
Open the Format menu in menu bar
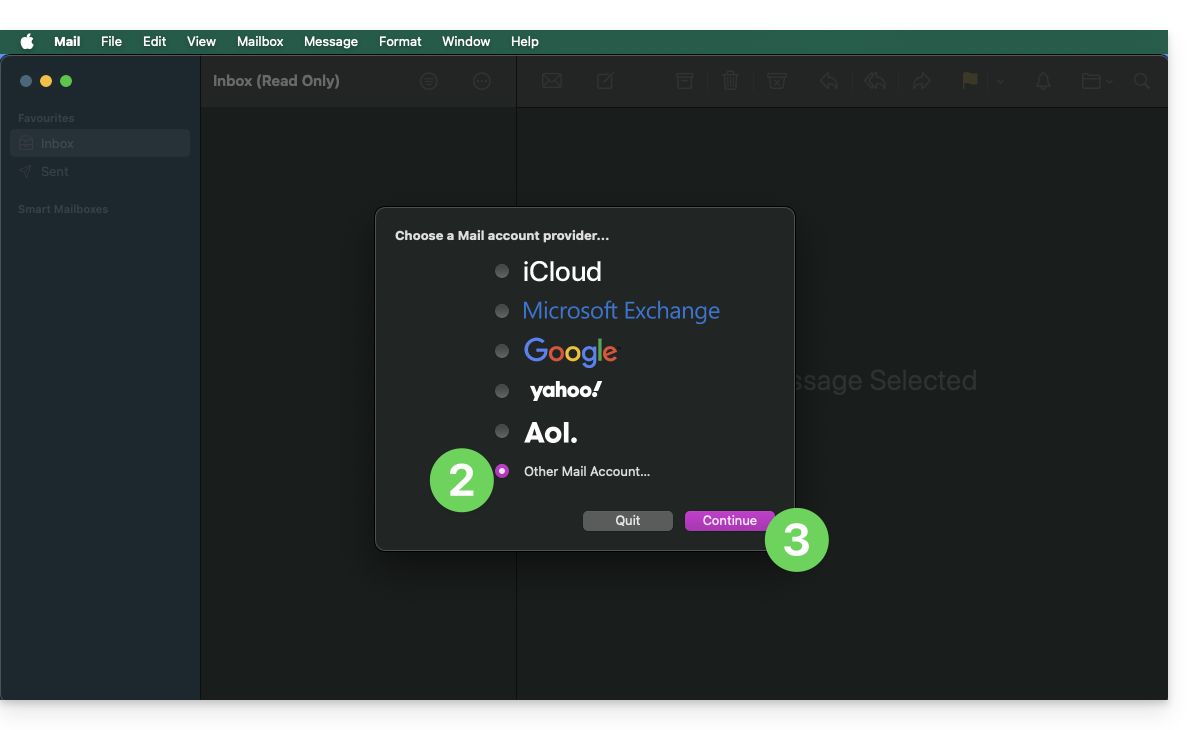[400, 41]
